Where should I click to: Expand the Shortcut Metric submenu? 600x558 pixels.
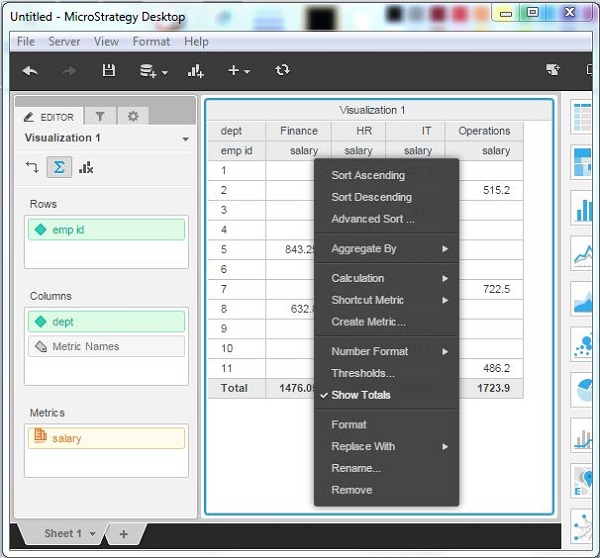pyautogui.click(x=386, y=300)
